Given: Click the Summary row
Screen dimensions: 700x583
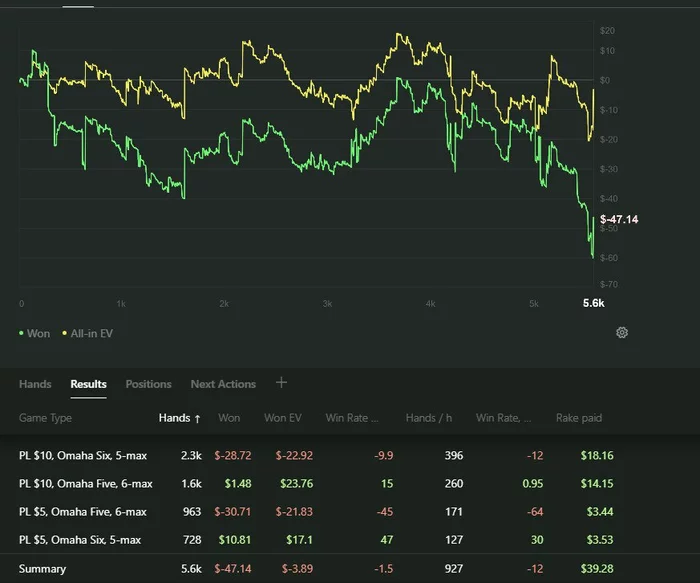Looking at the screenshot, I should (42, 569).
